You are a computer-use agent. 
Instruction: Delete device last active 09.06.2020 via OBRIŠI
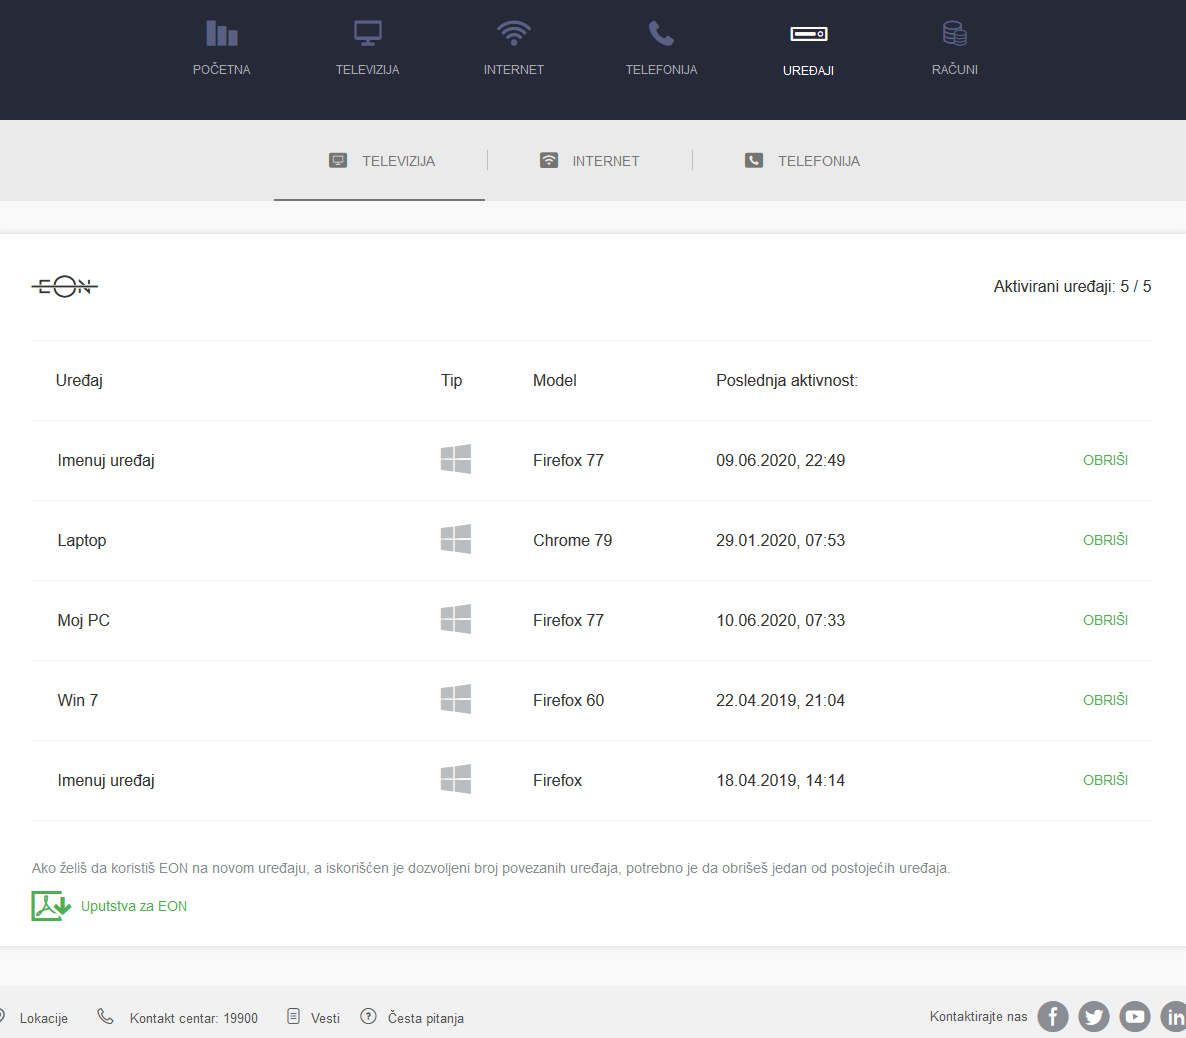(1105, 460)
